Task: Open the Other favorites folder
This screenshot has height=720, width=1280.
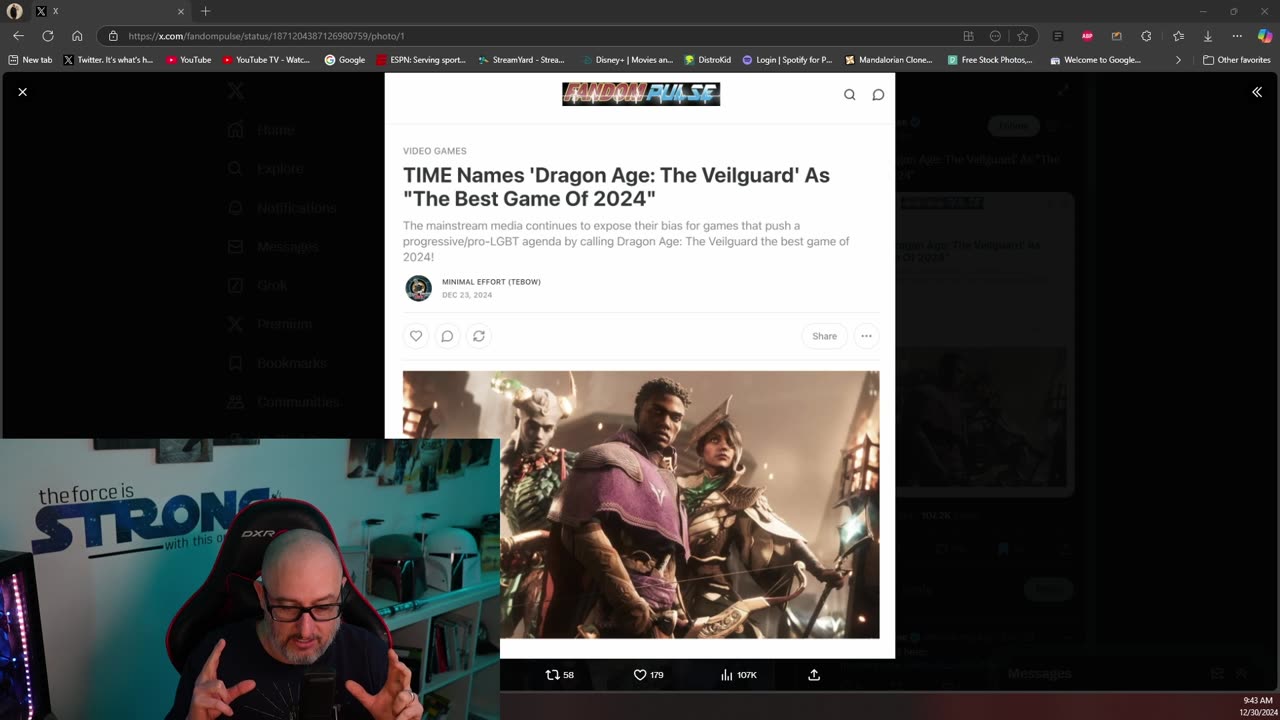Action: pyautogui.click(x=1237, y=60)
